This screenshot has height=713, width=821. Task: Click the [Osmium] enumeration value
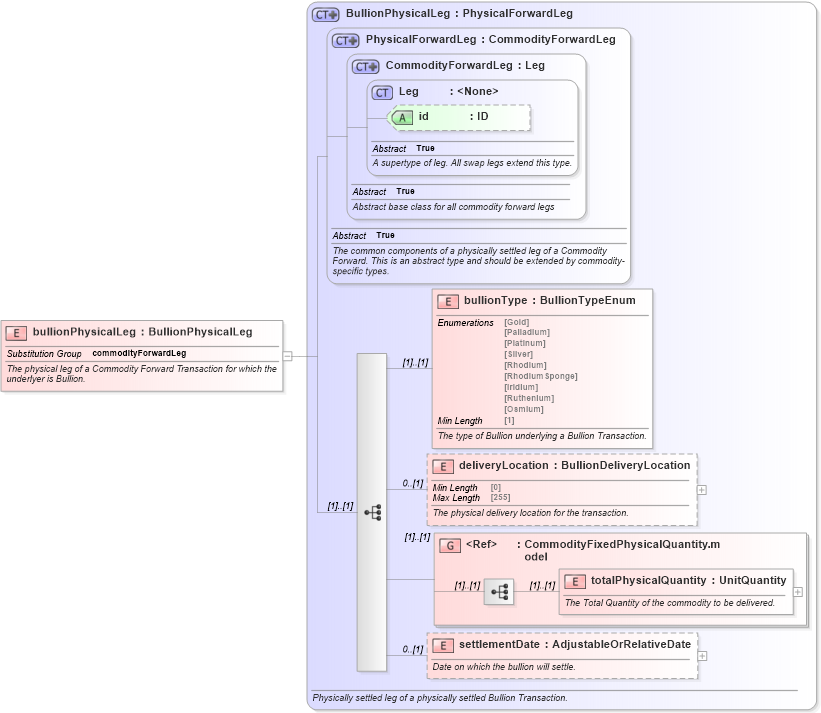tap(524, 409)
